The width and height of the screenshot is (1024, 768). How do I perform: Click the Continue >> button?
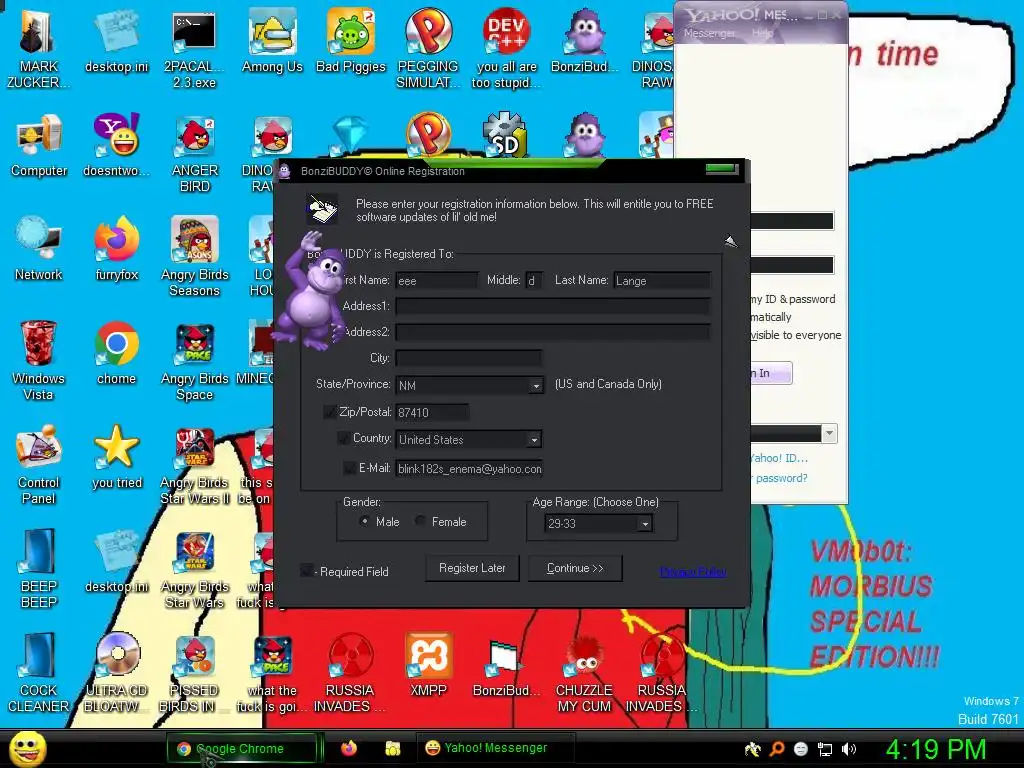pos(575,568)
